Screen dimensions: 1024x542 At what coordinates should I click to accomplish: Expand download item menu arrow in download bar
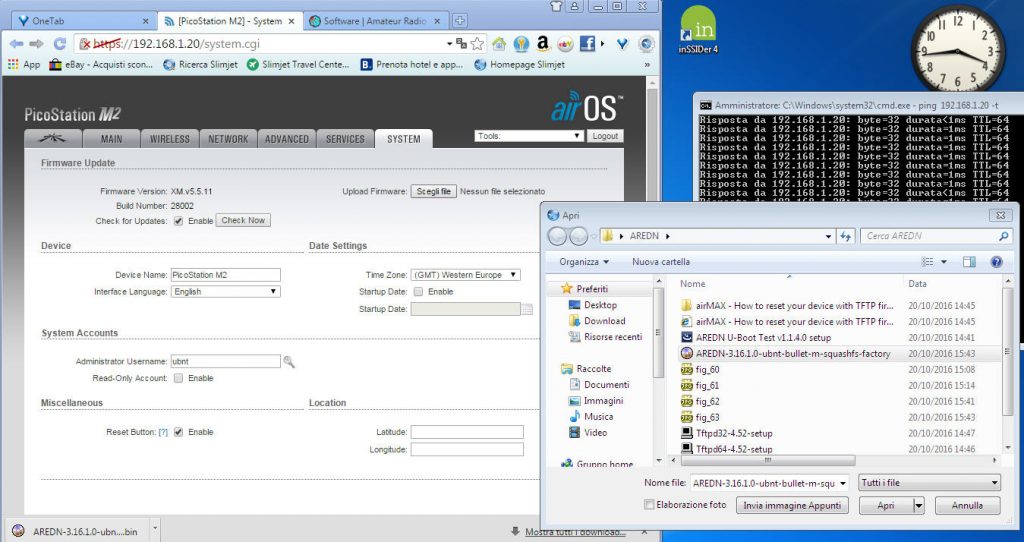(155, 528)
